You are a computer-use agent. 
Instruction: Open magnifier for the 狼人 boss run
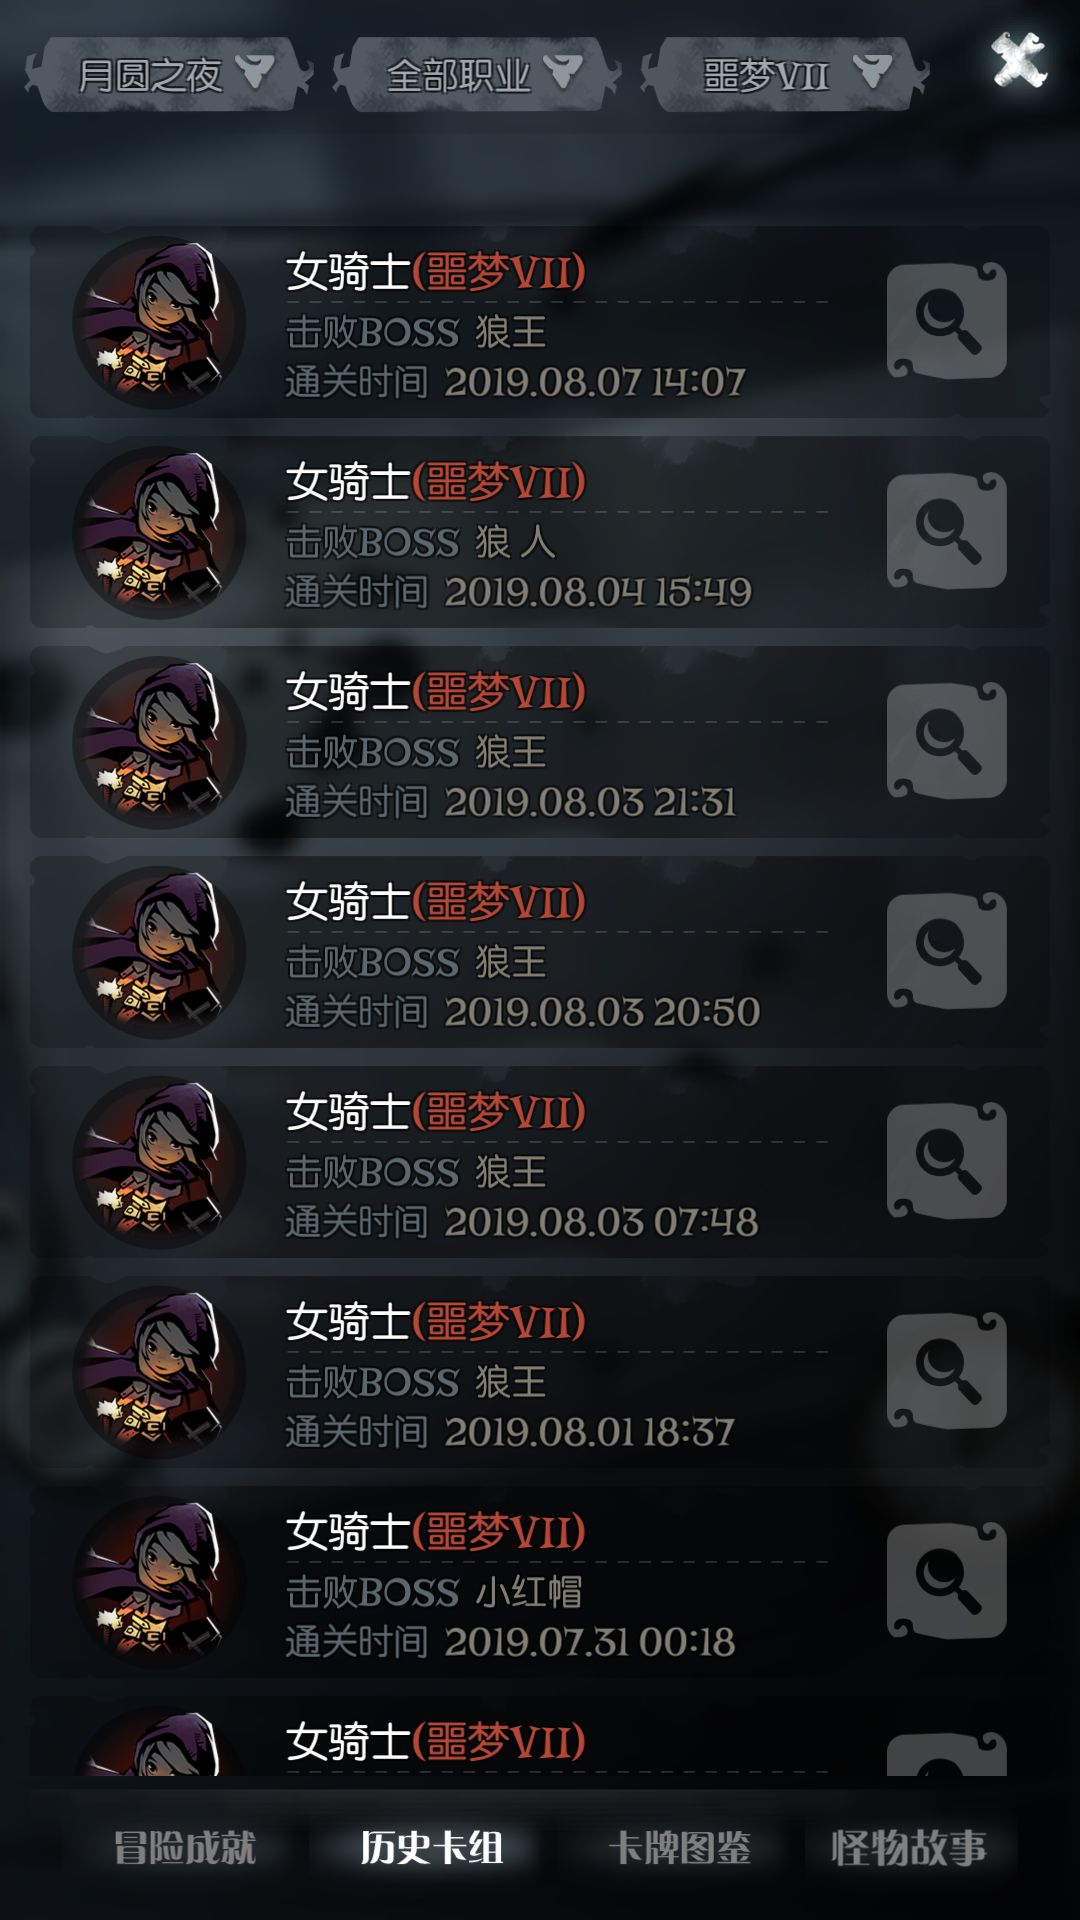[946, 531]
